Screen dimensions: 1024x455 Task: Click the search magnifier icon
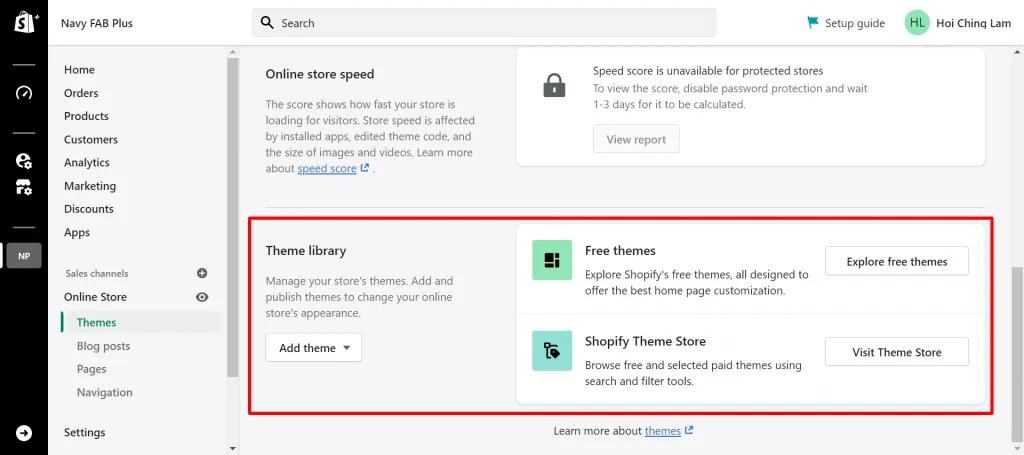[267, 23]
